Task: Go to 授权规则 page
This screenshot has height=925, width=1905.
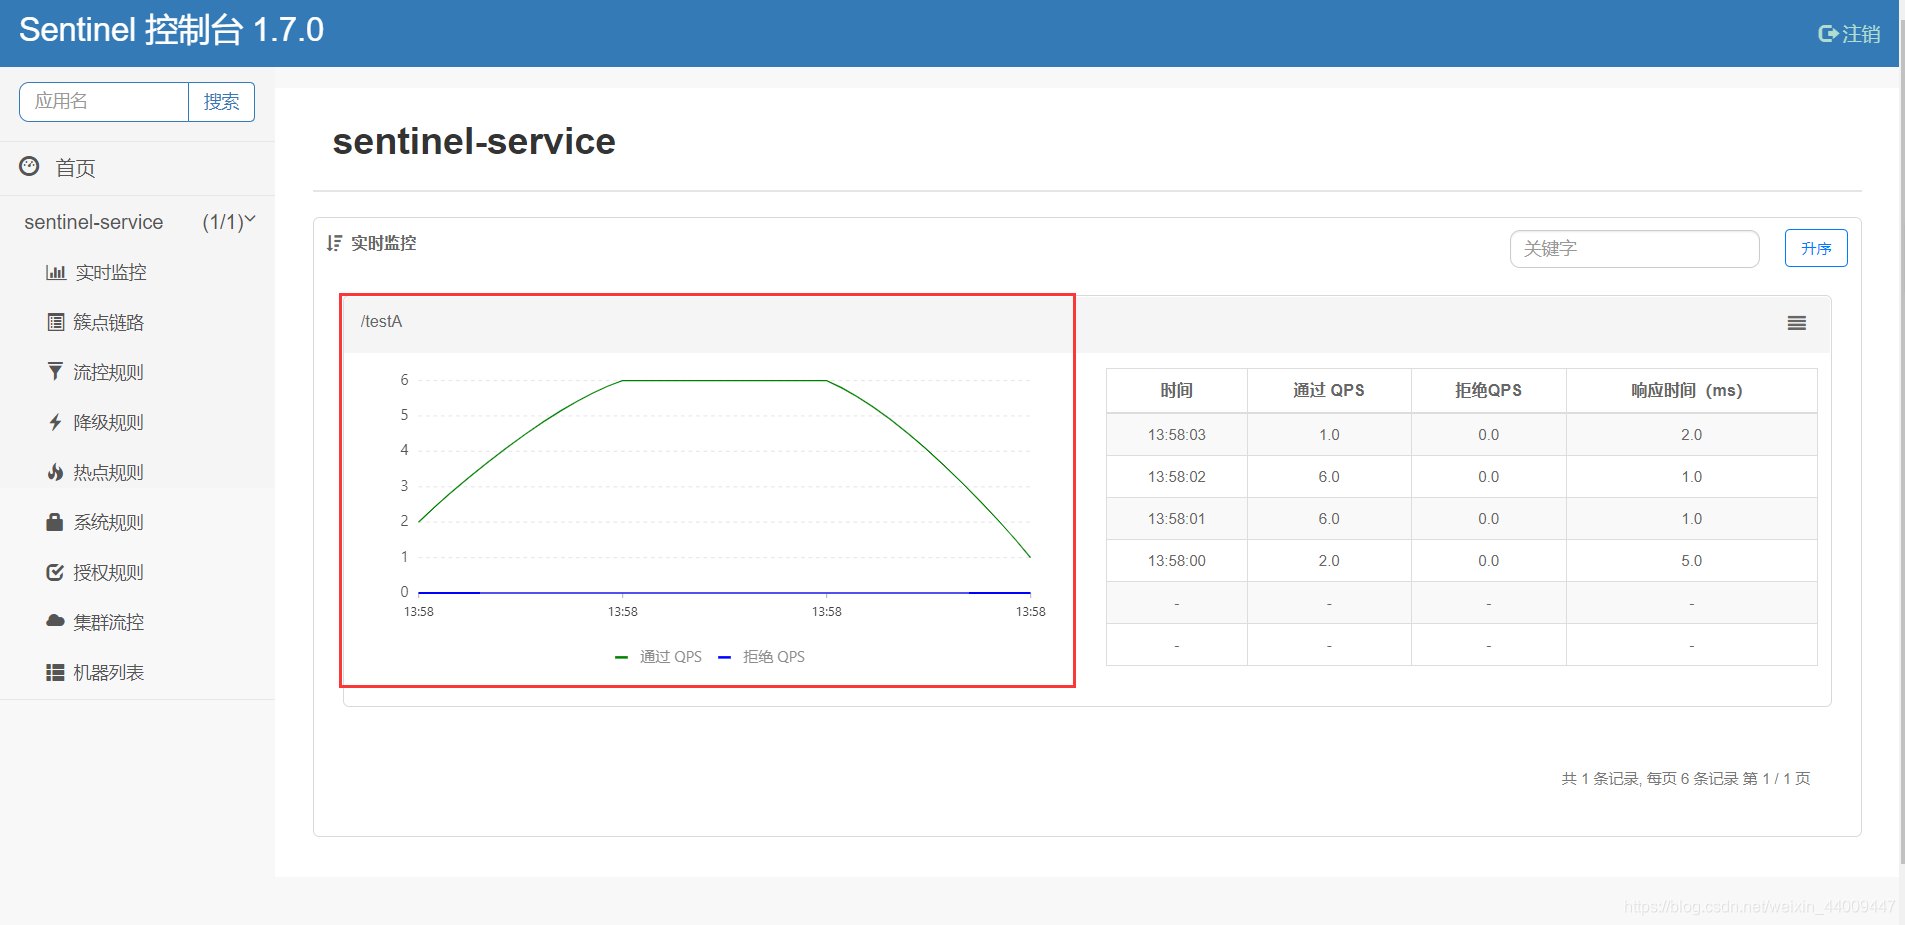Action: coord(108,572)
